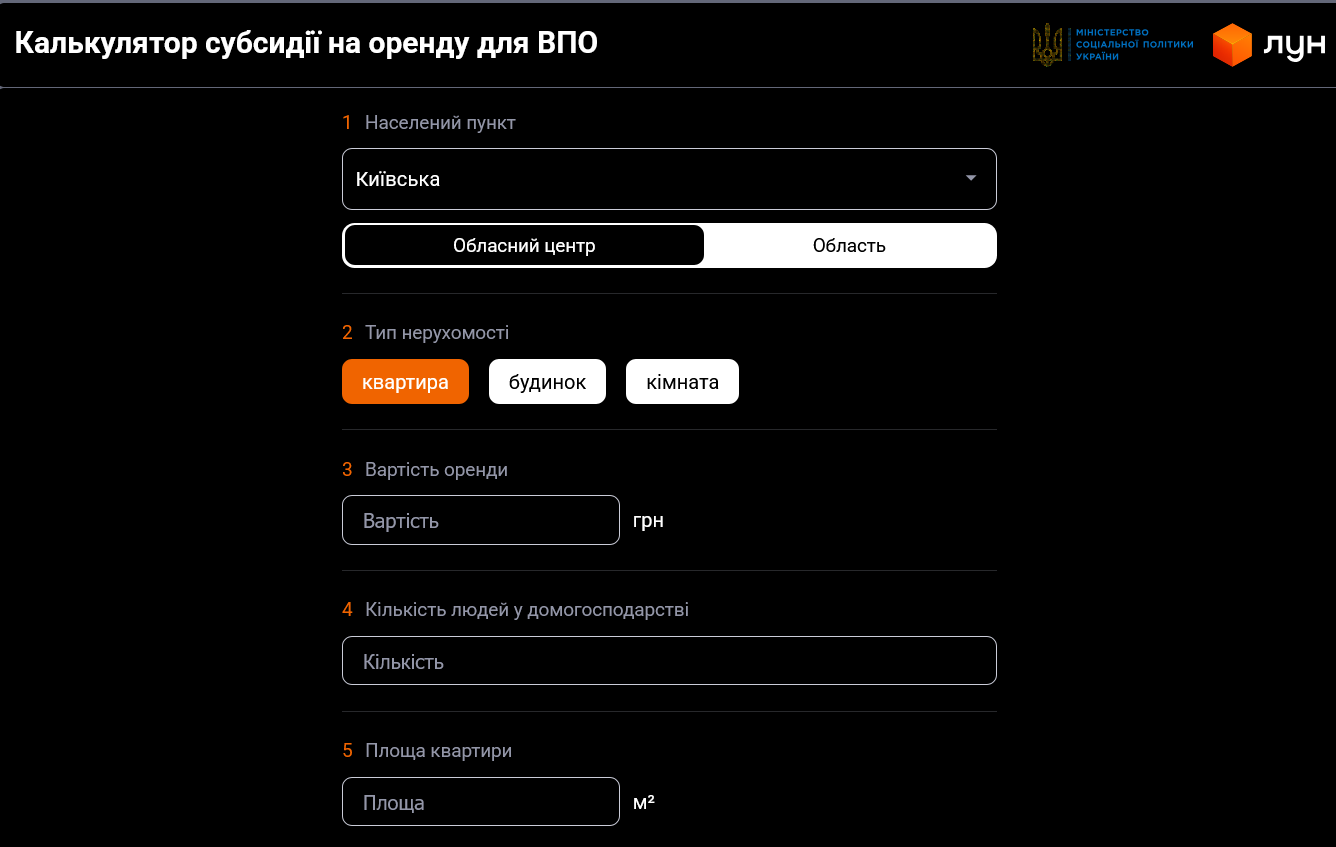
Task: Click the грн currency unit text
Action: pyautogui.click(x=648, y=520)
